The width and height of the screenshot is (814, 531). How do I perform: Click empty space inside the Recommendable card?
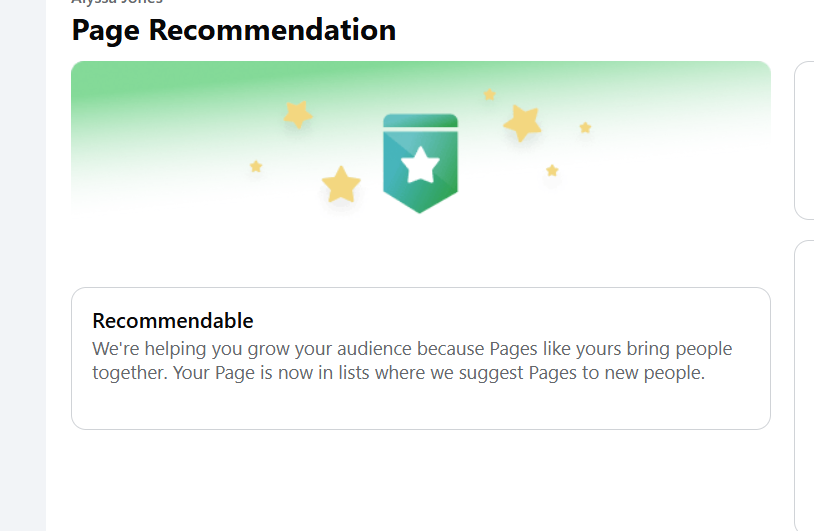click(420, 407)
